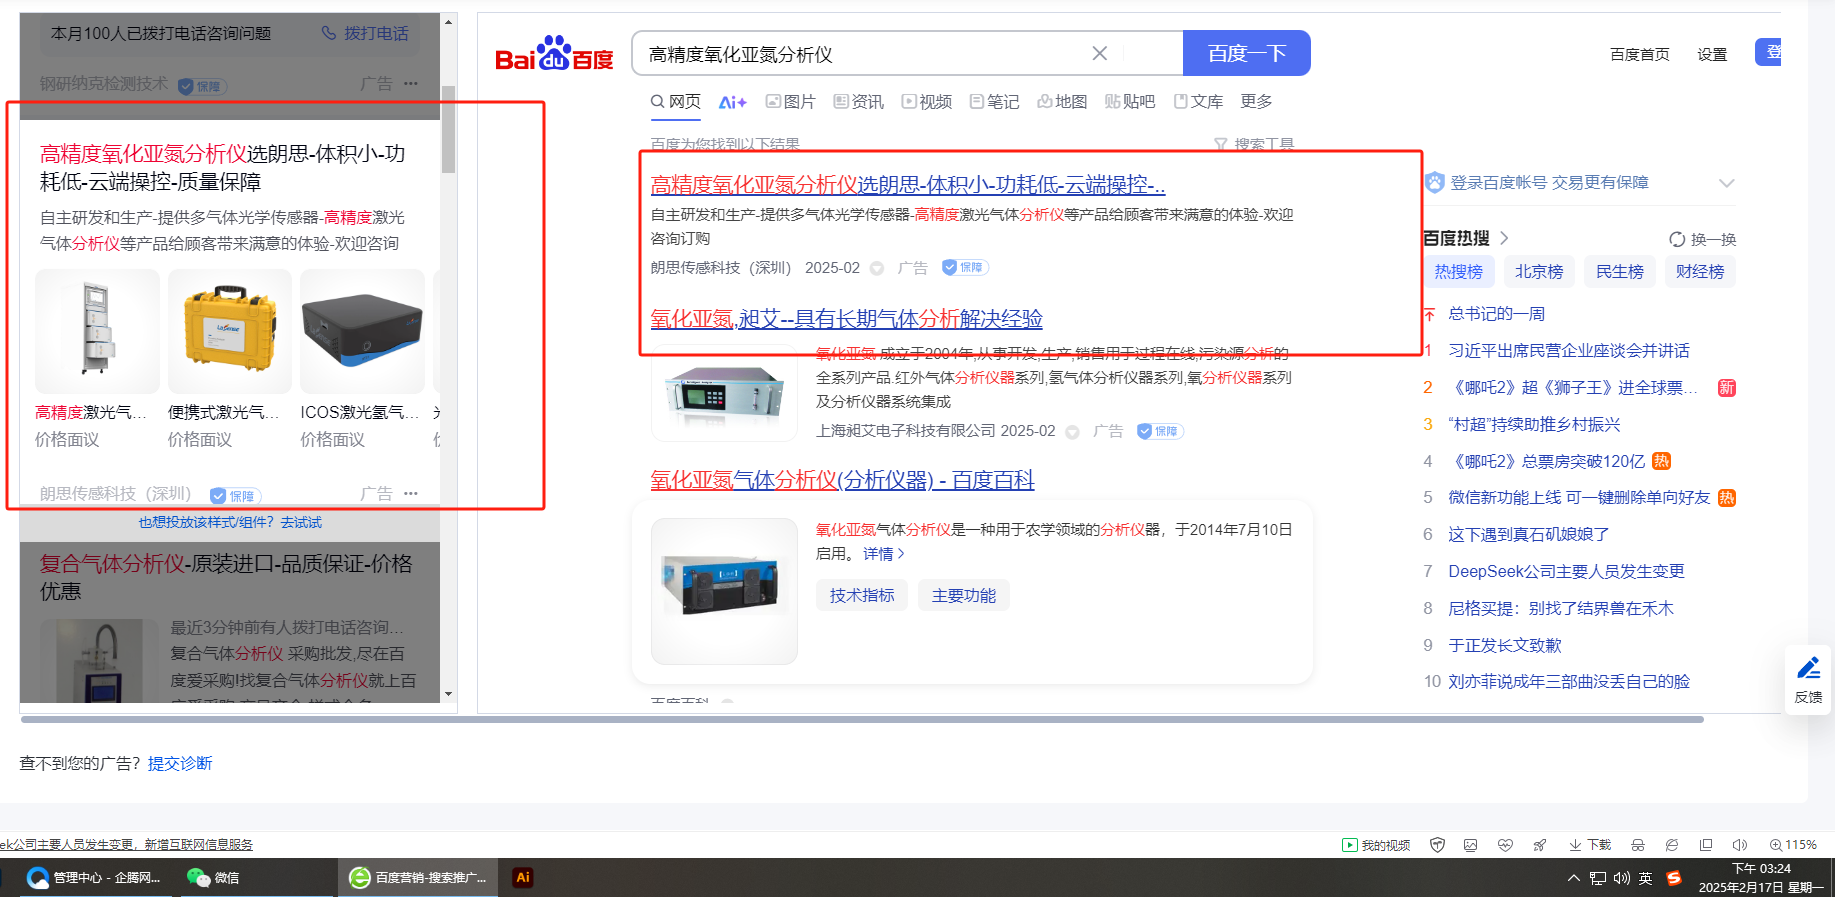The image size is (1835, 897).
Task: Expand the 登录百度帐号 login notice chevron
Action: tap(1726, 183)
